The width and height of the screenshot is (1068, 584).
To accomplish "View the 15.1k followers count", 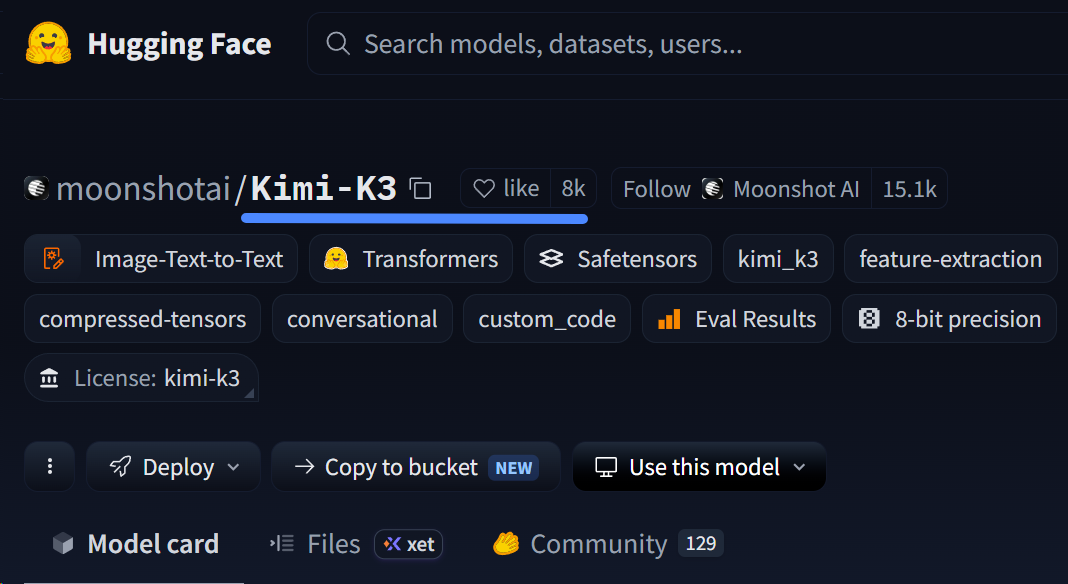I will pyautogui.click(x=909, y=189).
